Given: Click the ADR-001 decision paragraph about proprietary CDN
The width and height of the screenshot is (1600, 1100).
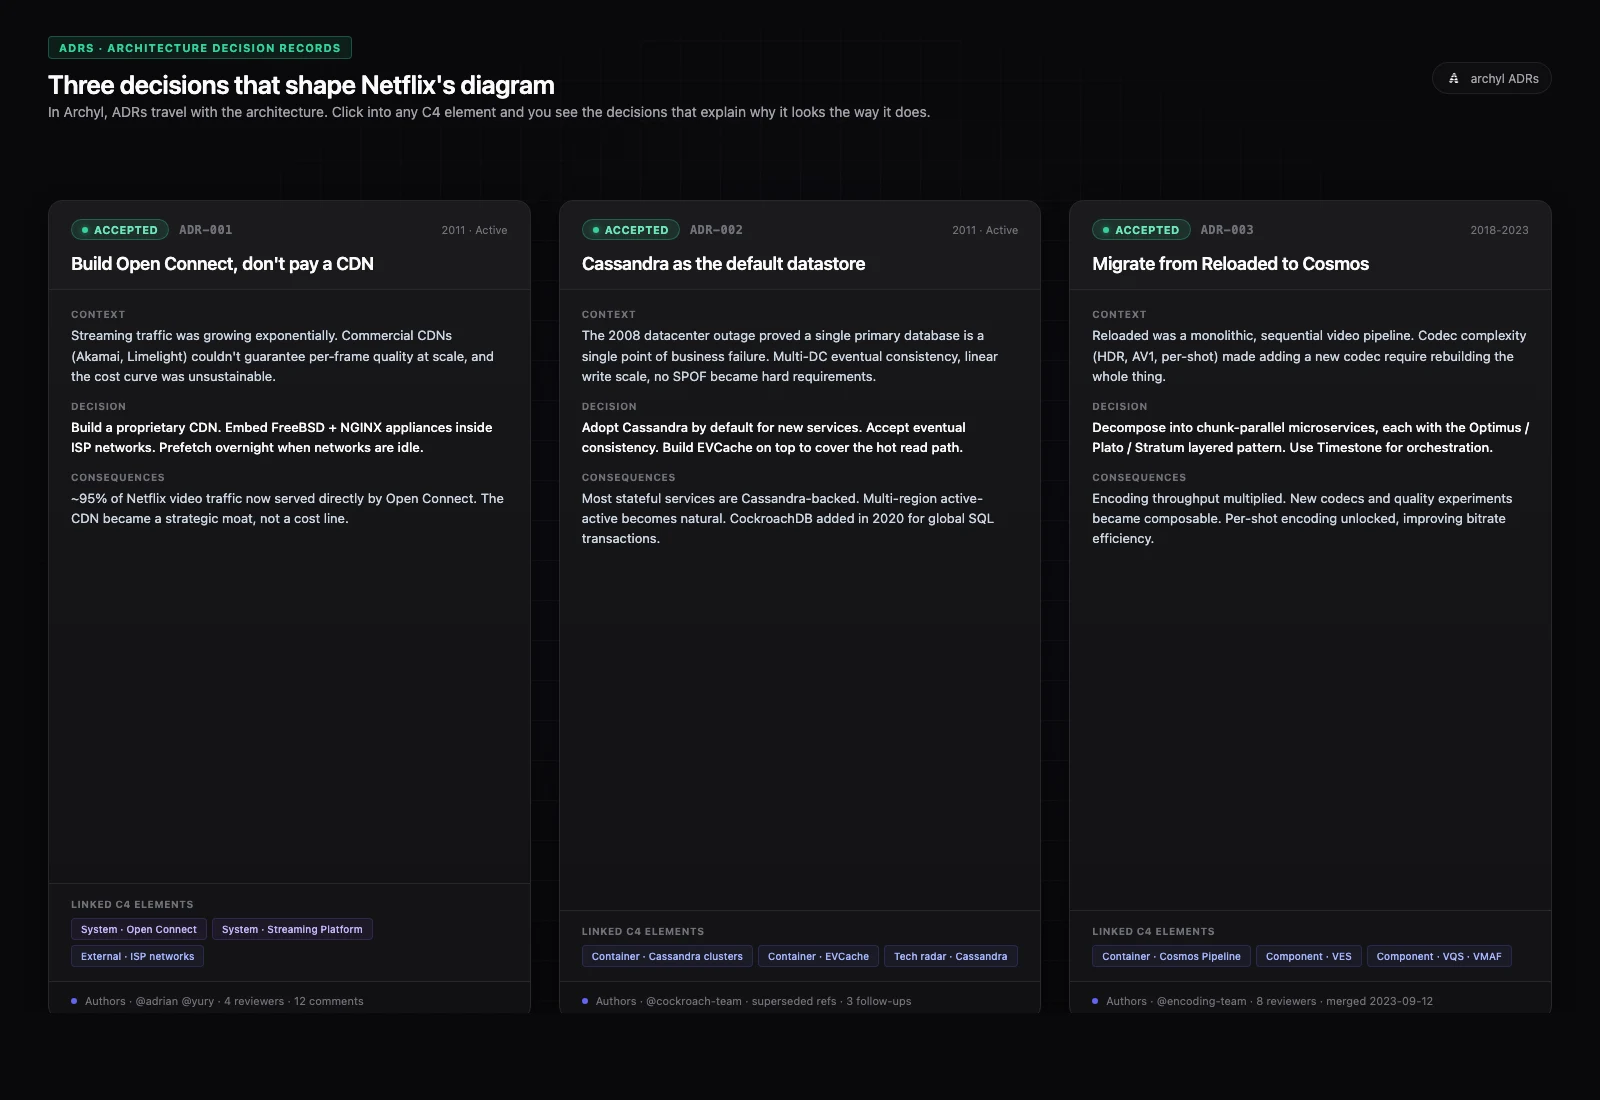Looking at the screenshot, I should pyautogui.click(x=282, y=437).
